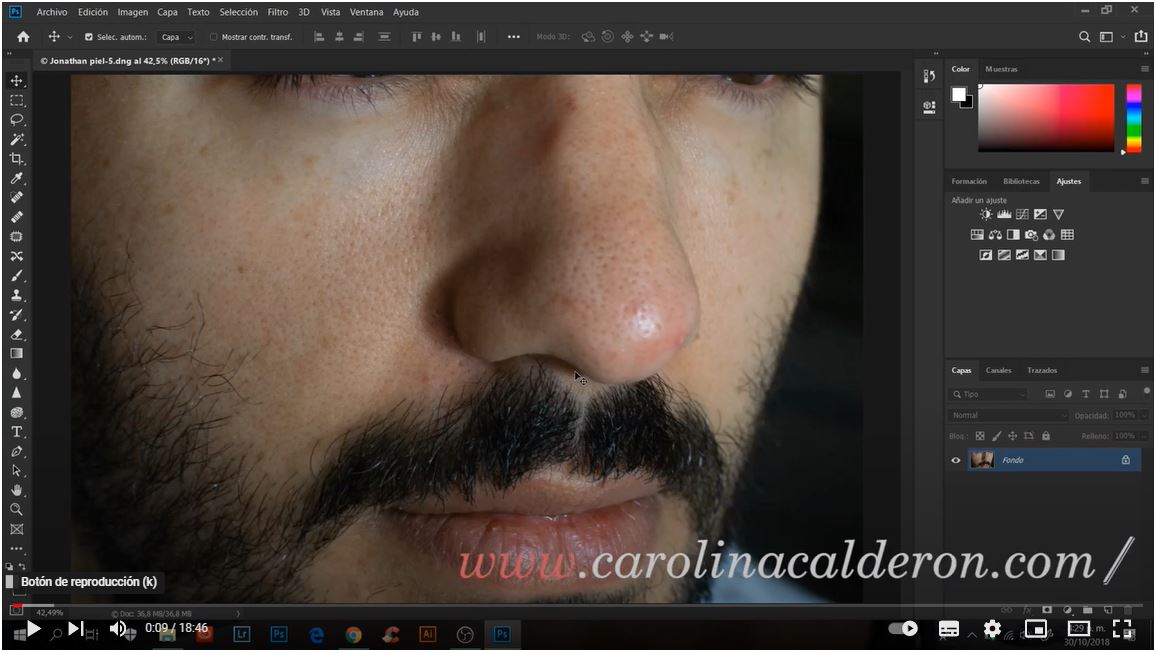The height and width of the screenshot is (653, 1157).
Task: Switch to the Canales tab
Action: tap(998, 370)
